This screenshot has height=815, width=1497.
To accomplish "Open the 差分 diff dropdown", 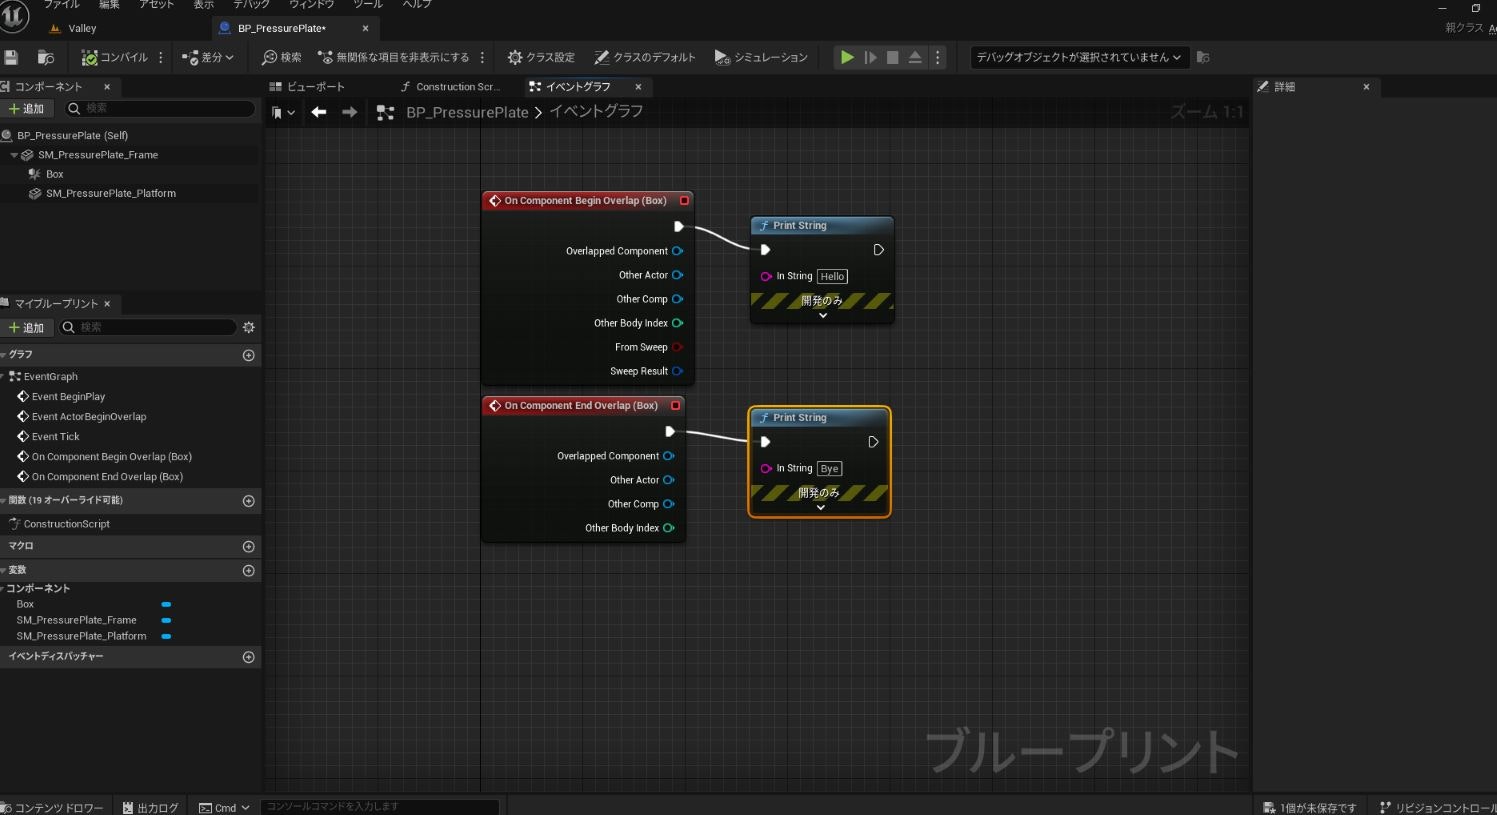I will [x=208, y=58].
